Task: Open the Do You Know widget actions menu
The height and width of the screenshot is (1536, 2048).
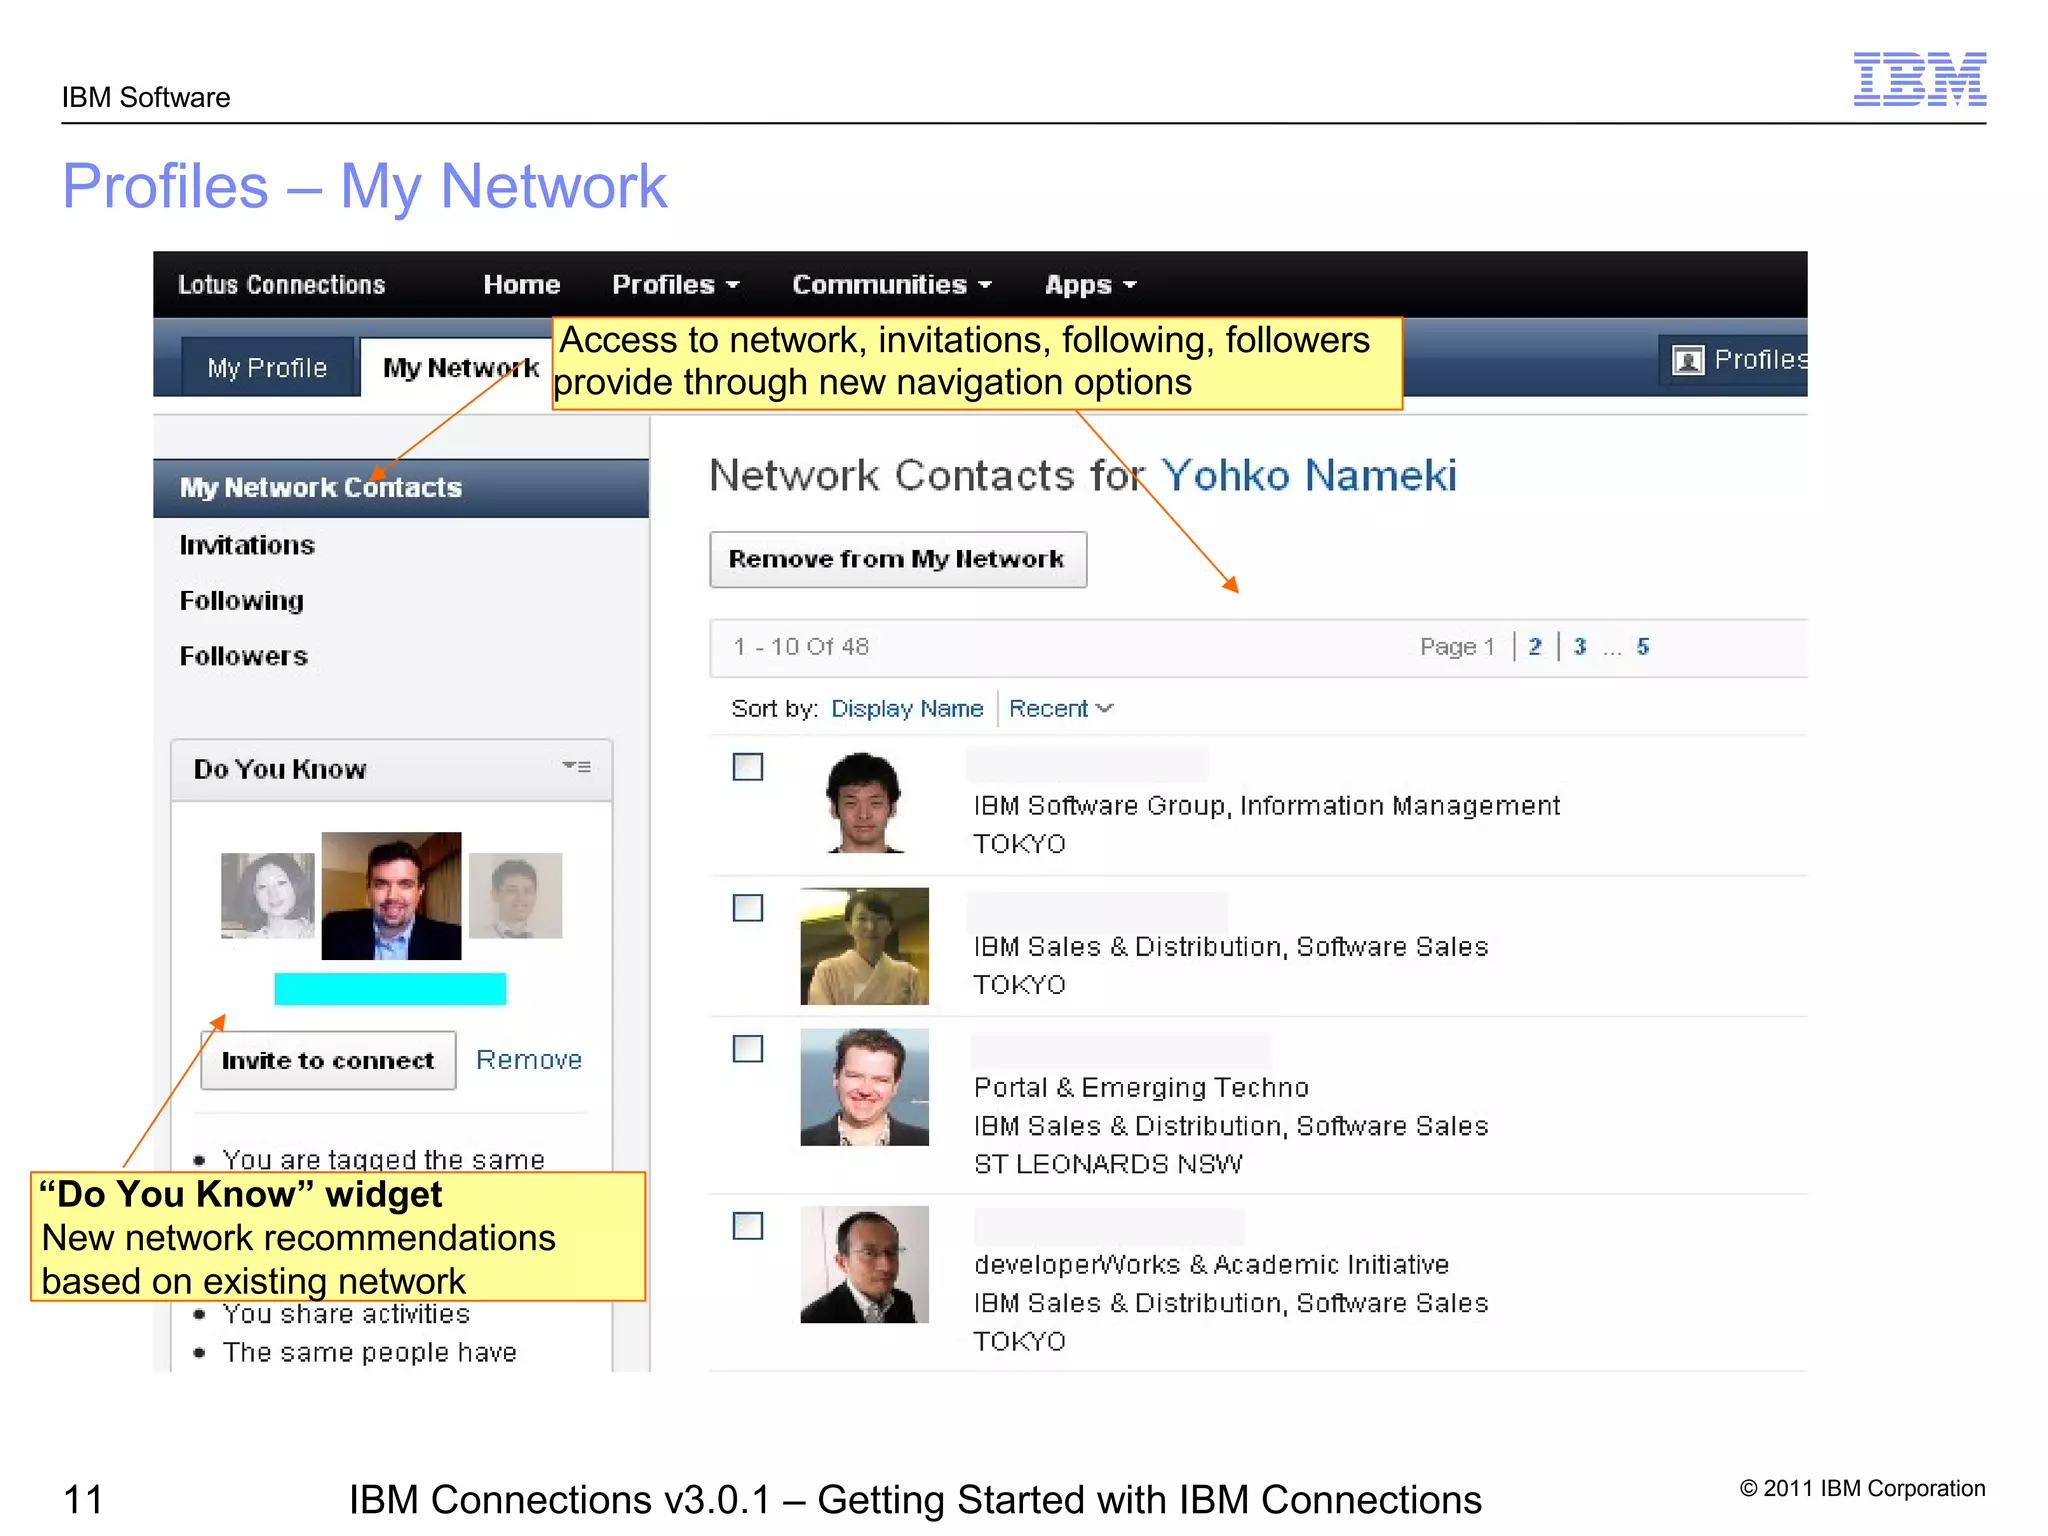Action: point(576,767)
